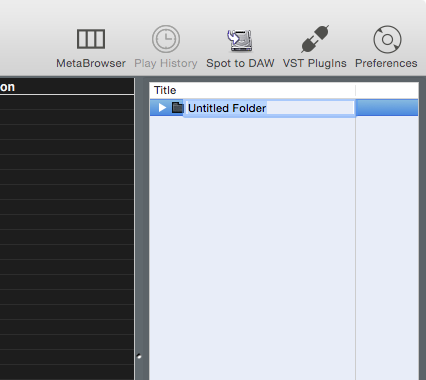Click the Preferences text label
Image resolution: width=426 pixels, height=380 pixels.
click(386, 63)
